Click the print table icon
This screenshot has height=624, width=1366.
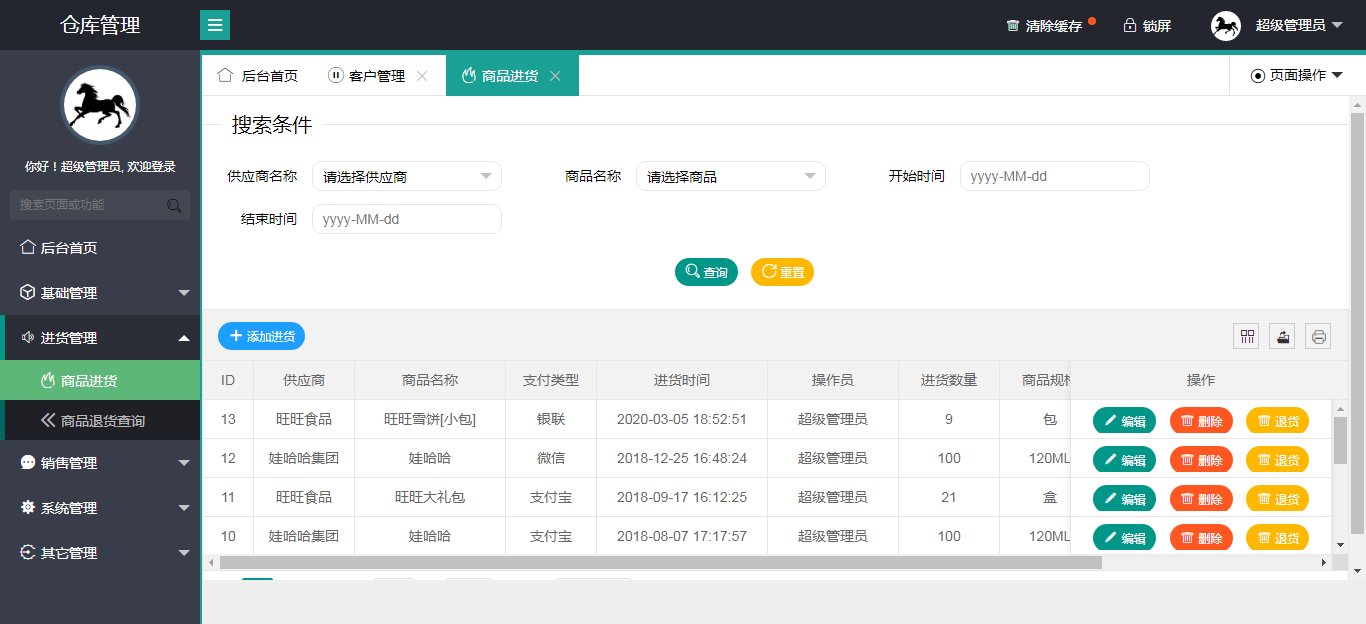[1318, 337]
